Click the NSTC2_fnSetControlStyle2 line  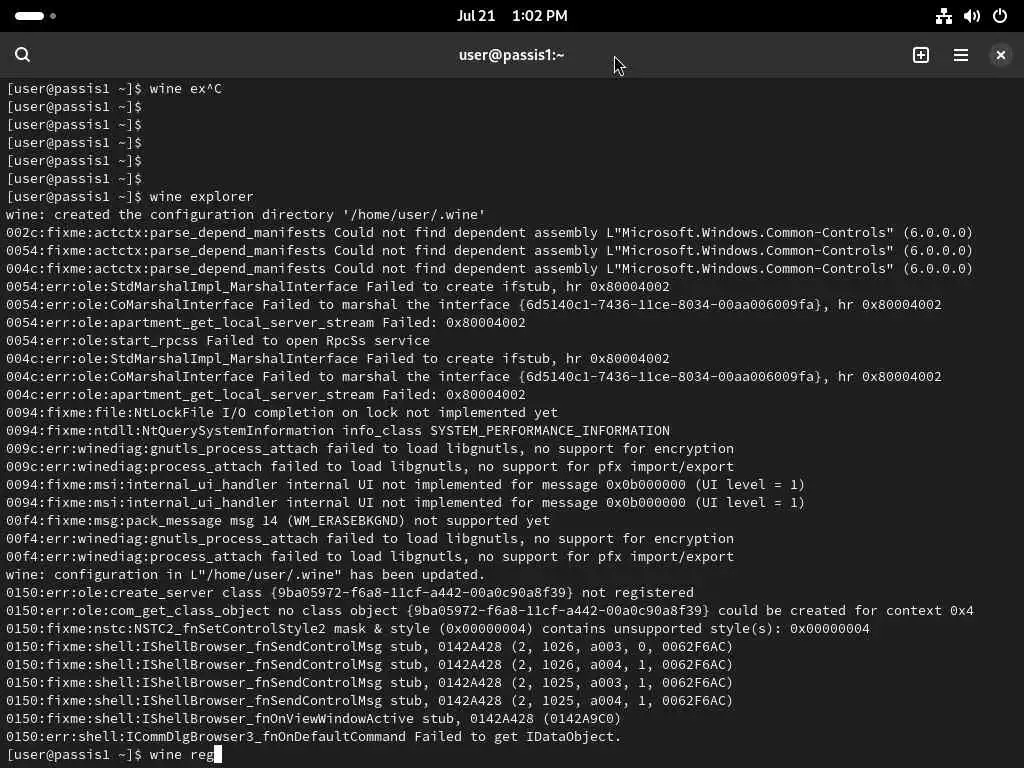pyautogui.click(x=438, y=629)
